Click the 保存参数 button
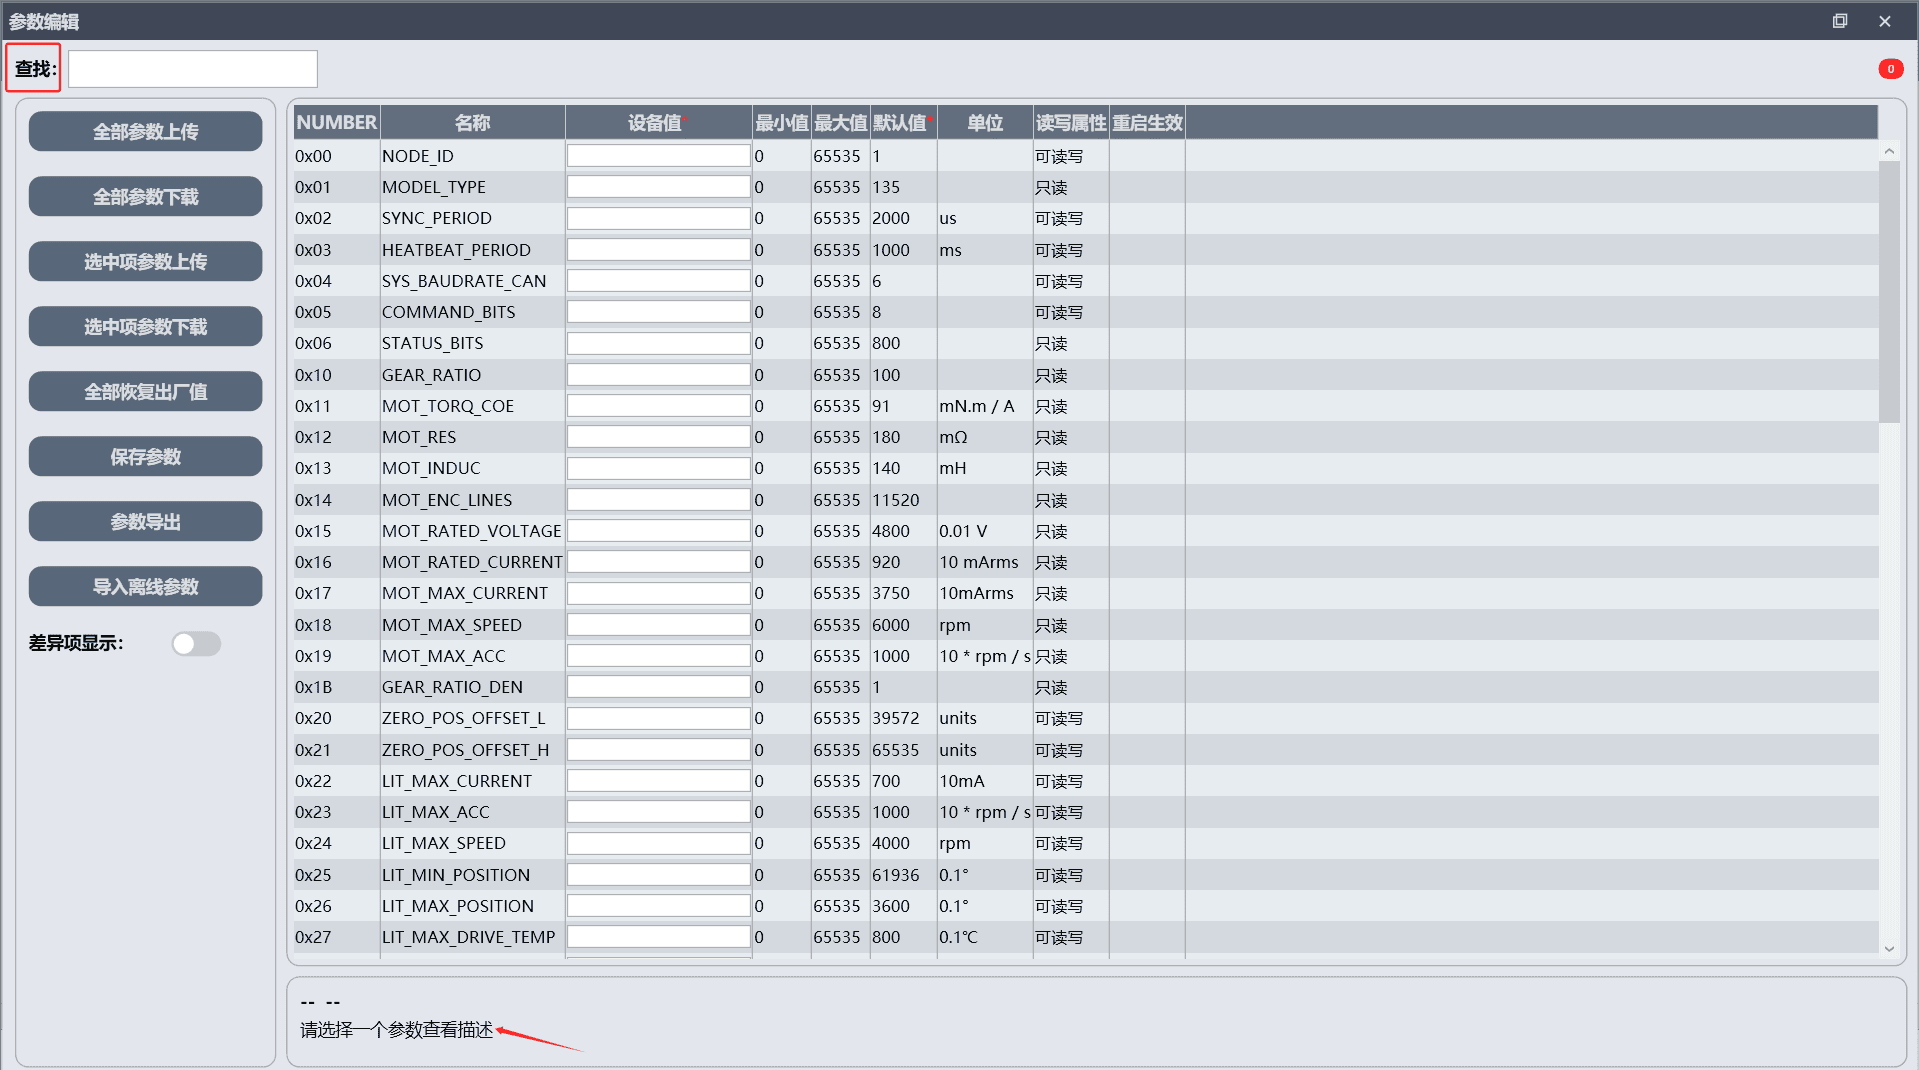This screenshot has width=1919, height=1070. pos(146,457)
